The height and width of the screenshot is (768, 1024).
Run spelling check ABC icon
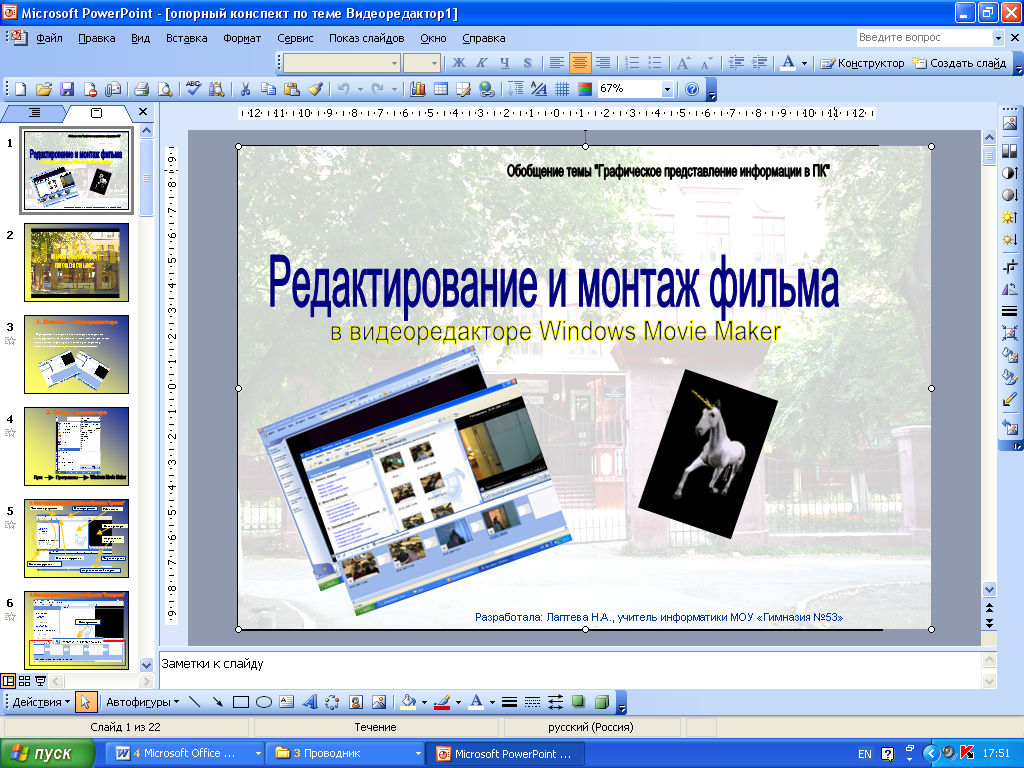(x=193, y=88)
